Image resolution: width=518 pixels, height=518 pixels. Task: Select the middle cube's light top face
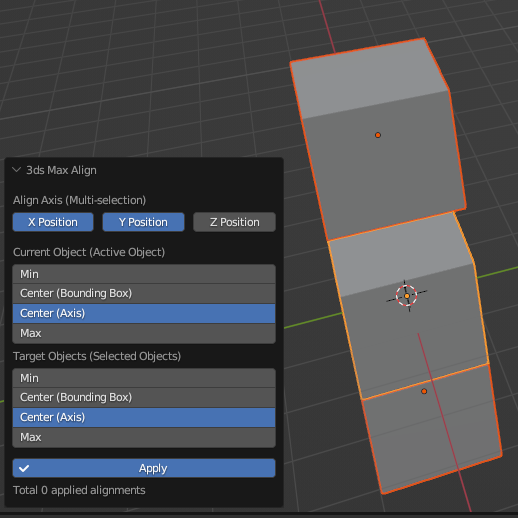pos(400,253)
